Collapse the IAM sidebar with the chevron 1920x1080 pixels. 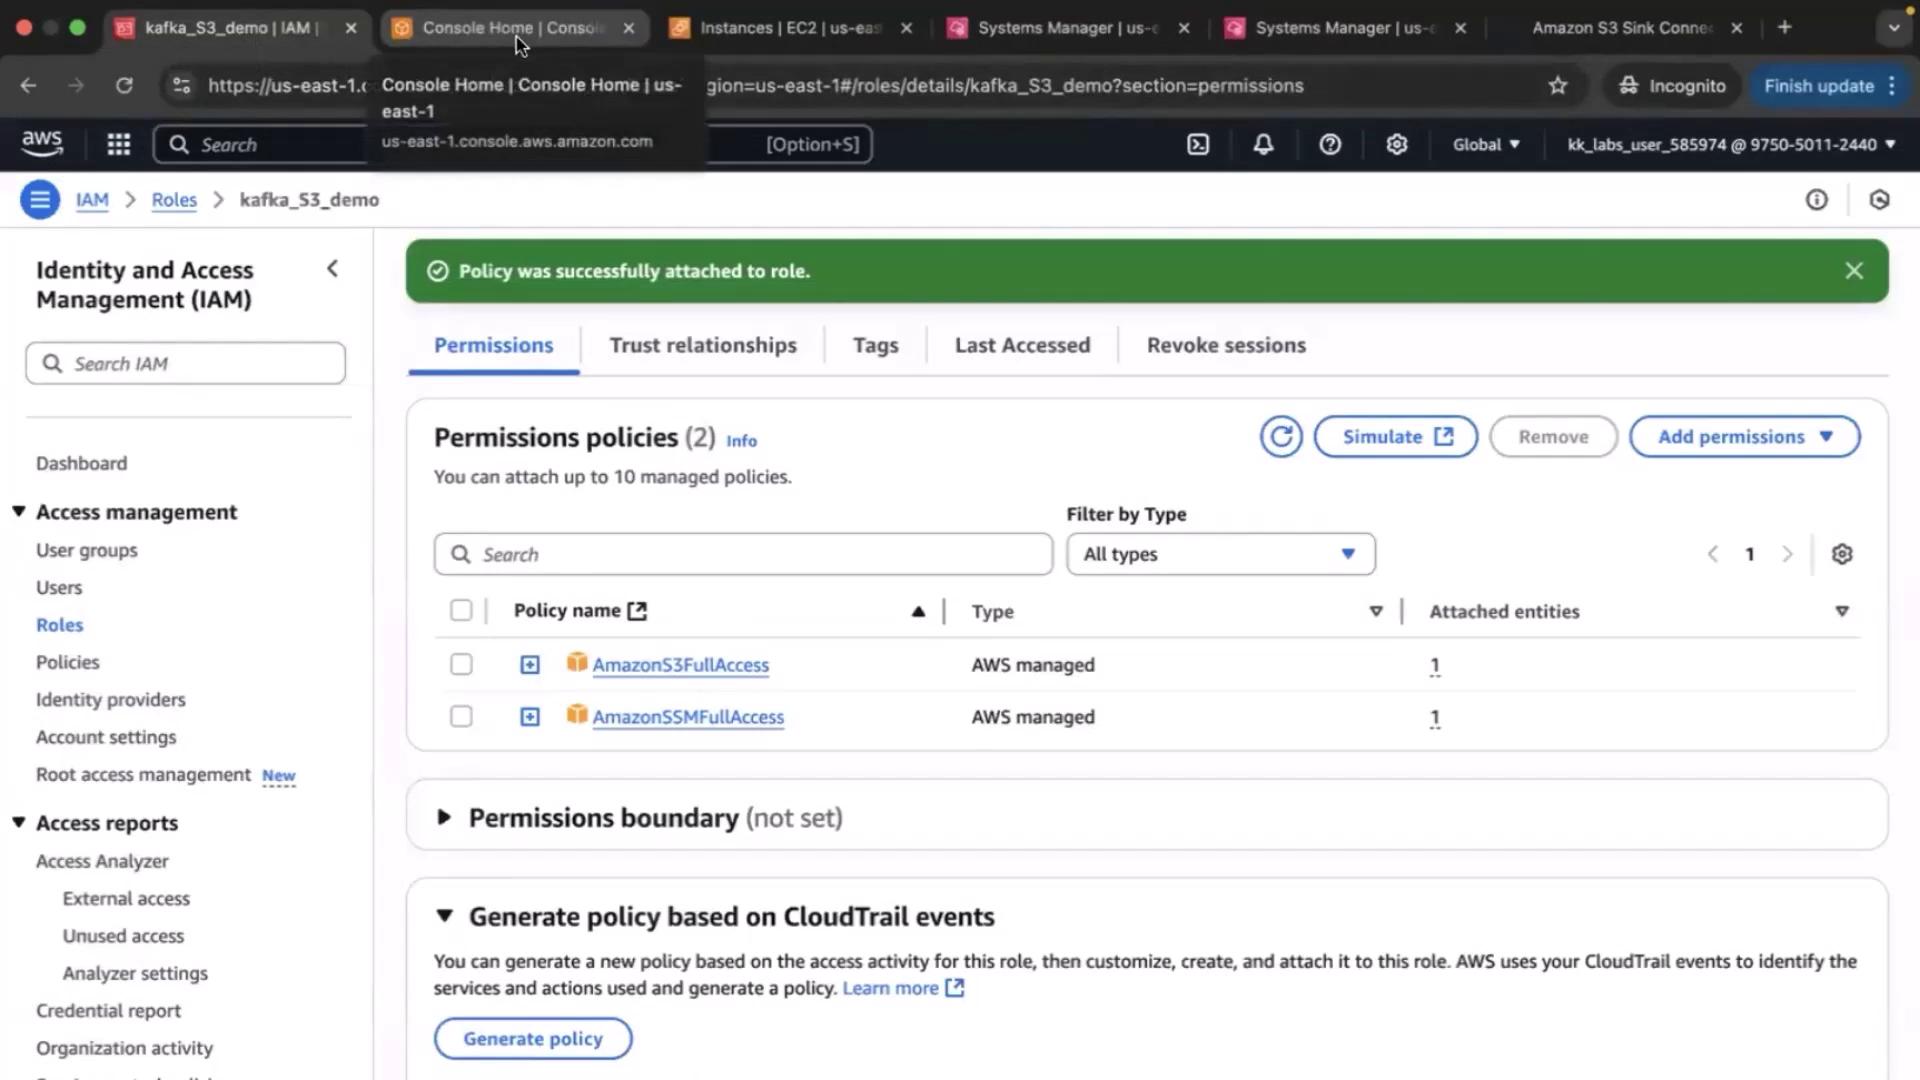pyautogui.click(x=333, y=269)
